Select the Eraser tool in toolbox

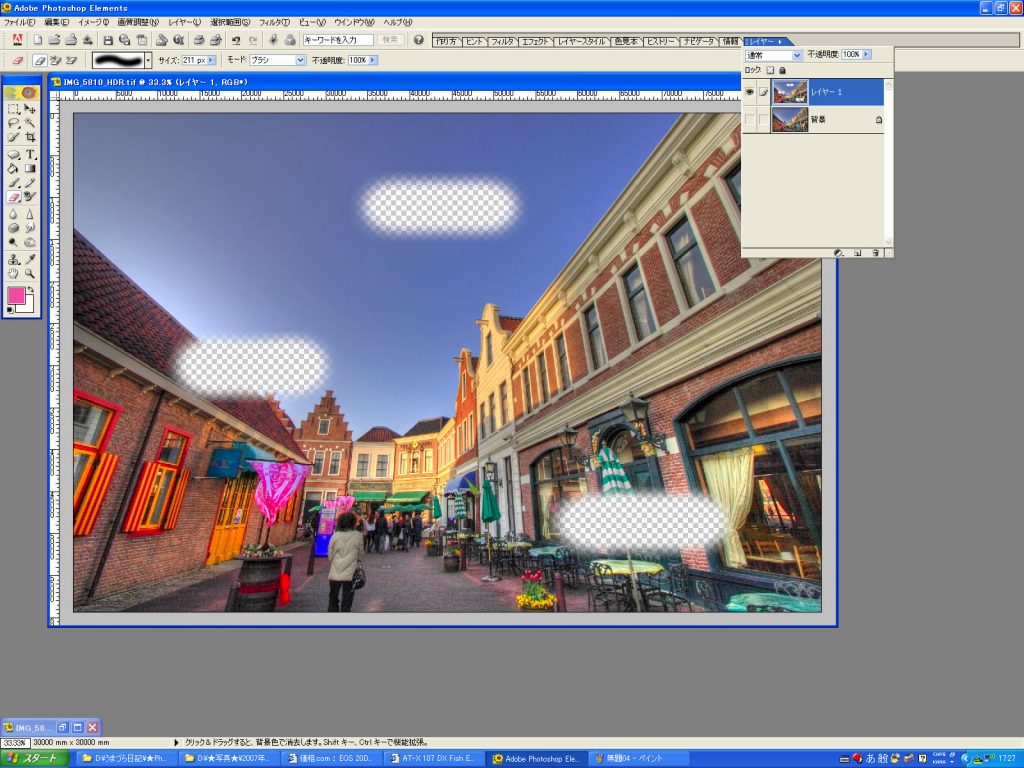click(x=13, y=197)
